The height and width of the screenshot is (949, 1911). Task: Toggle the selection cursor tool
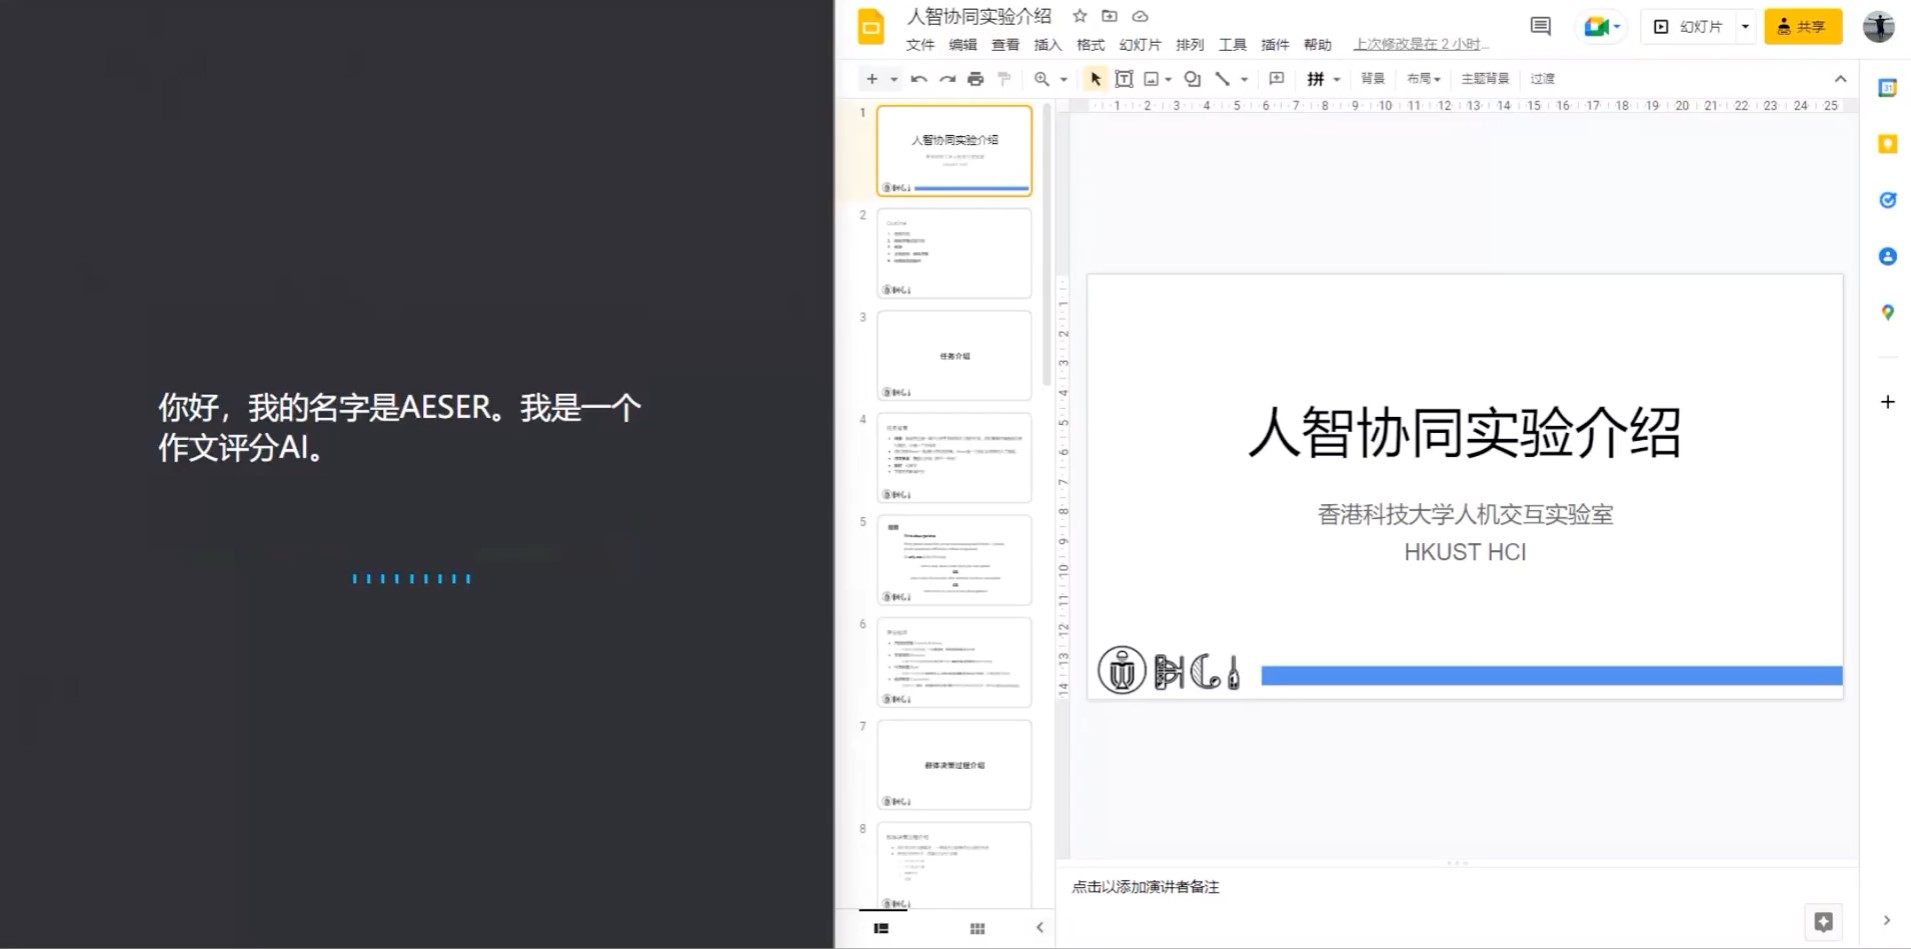1094,78
